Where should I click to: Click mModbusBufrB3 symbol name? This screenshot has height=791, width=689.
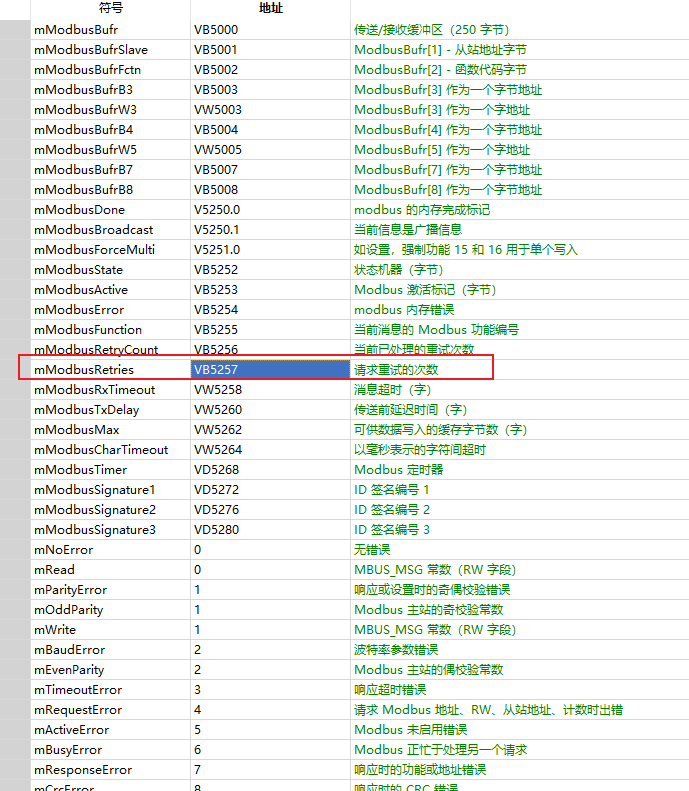click(83, 90)
